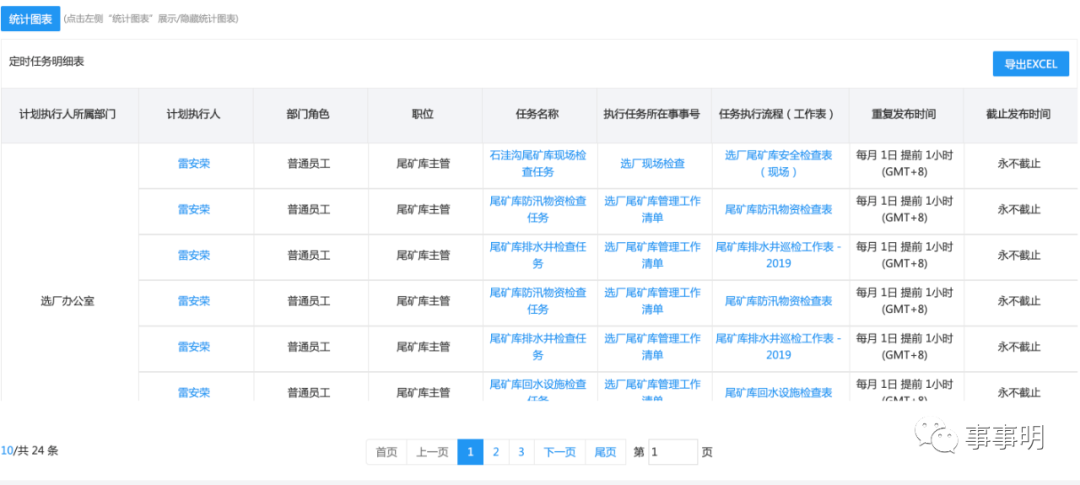Click the 统计图表 toggle button
The height and width of the screenshot is (485, 1080).
click(30, 18)
